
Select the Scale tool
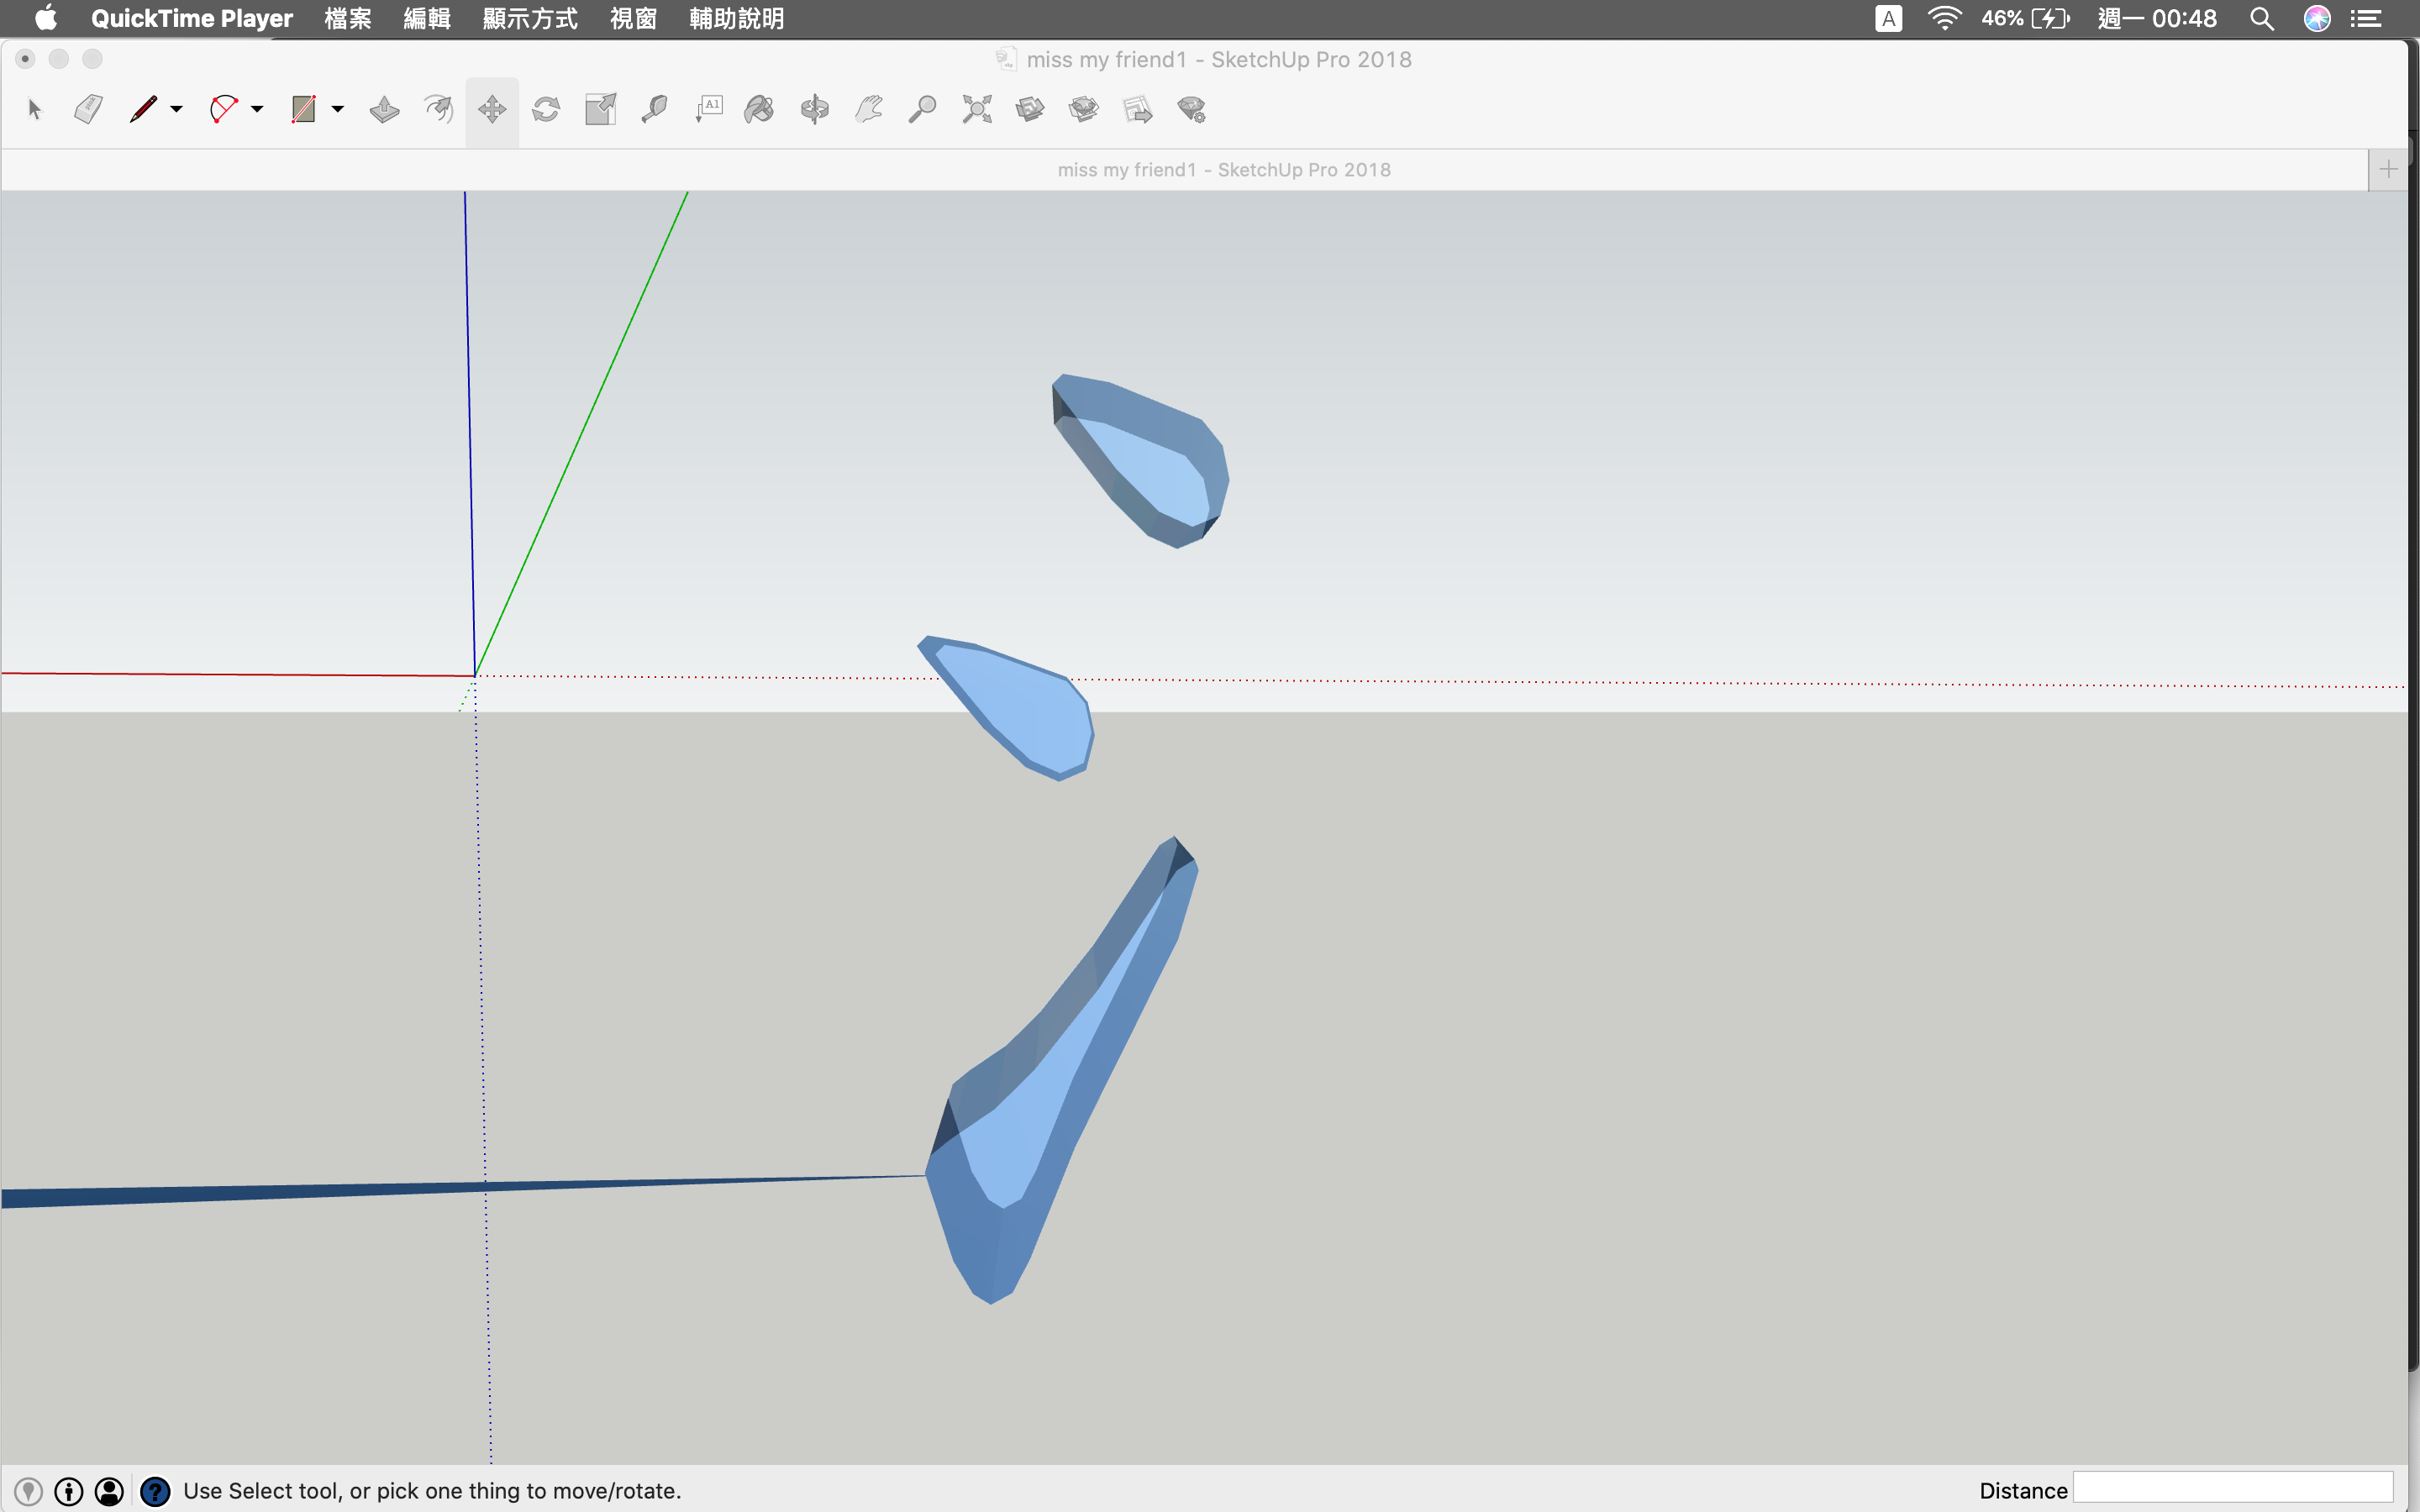pyautogui.click(x=600, y=109)
